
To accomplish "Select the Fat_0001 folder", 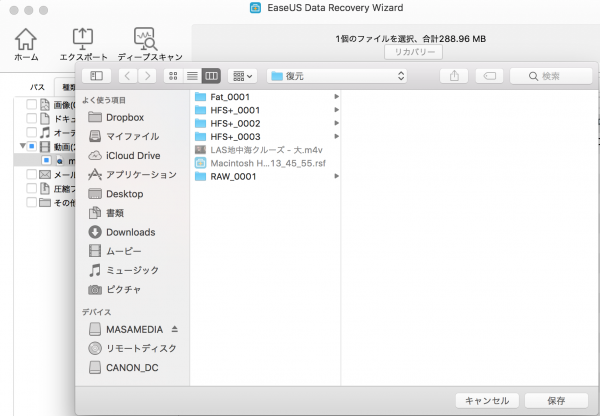I will (x=265, y=97).
